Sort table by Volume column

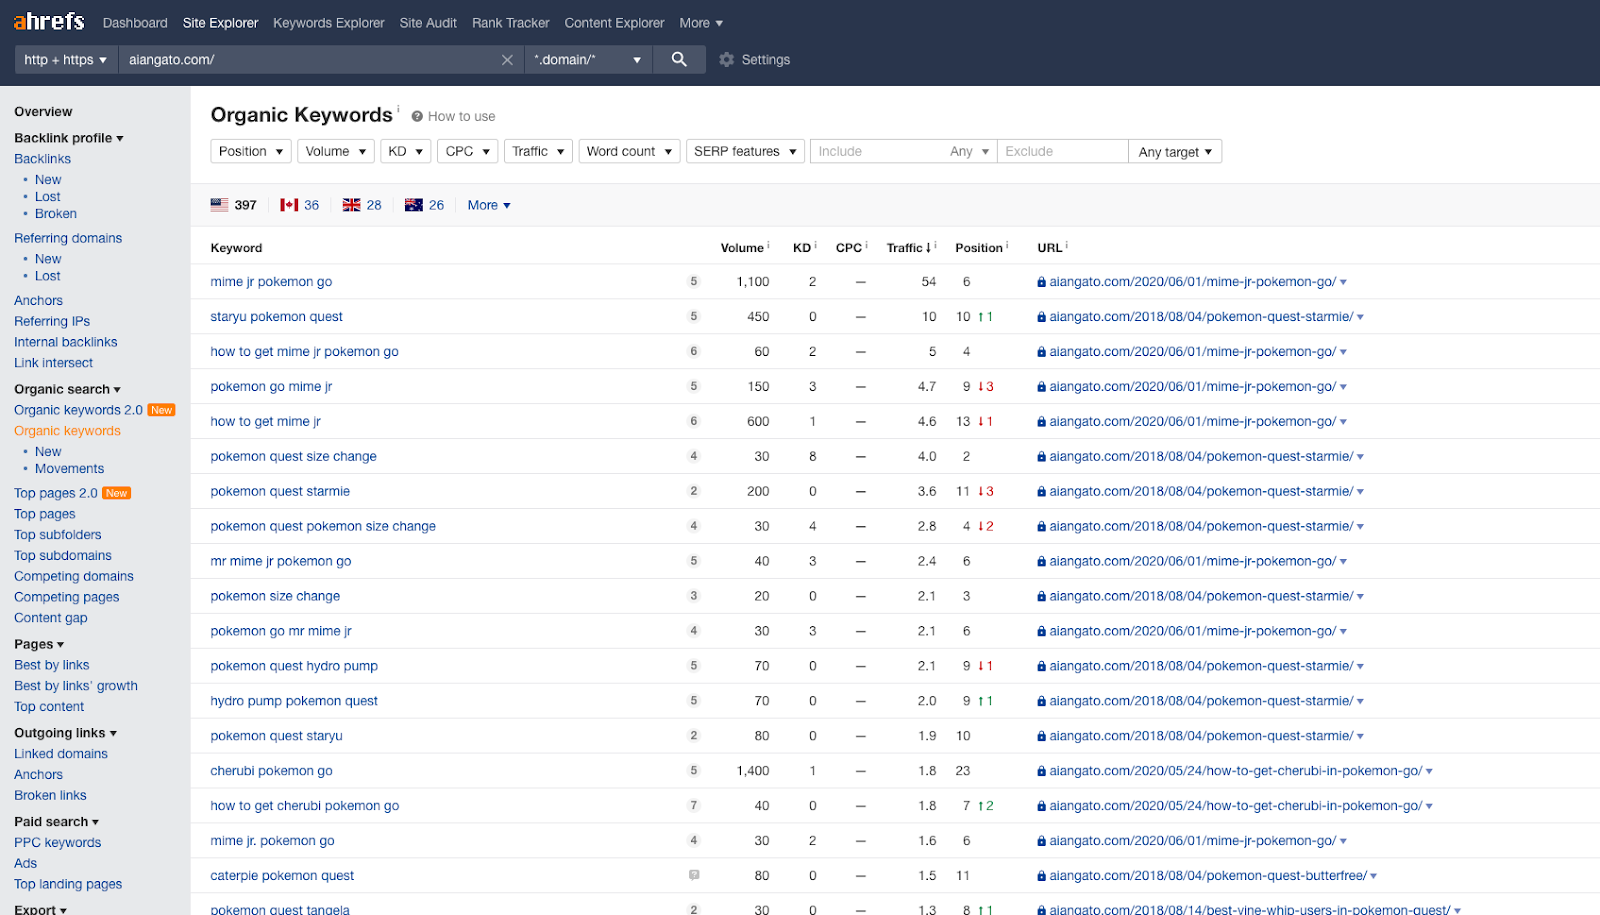coord(742,248)
